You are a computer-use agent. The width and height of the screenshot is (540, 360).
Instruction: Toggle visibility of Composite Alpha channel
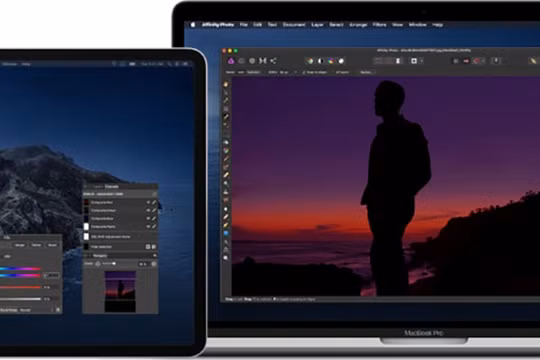coord(148,226)
